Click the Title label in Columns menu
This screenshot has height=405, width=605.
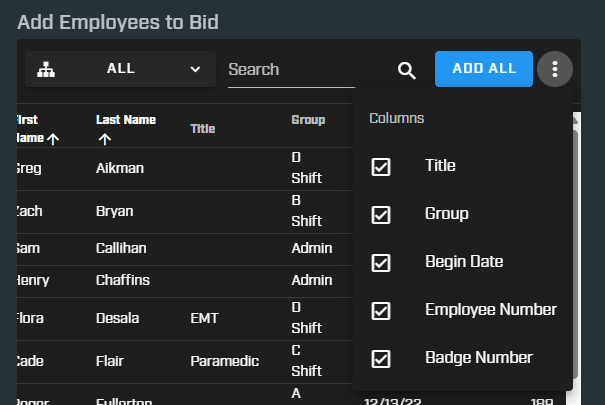[x=440, y=166]
